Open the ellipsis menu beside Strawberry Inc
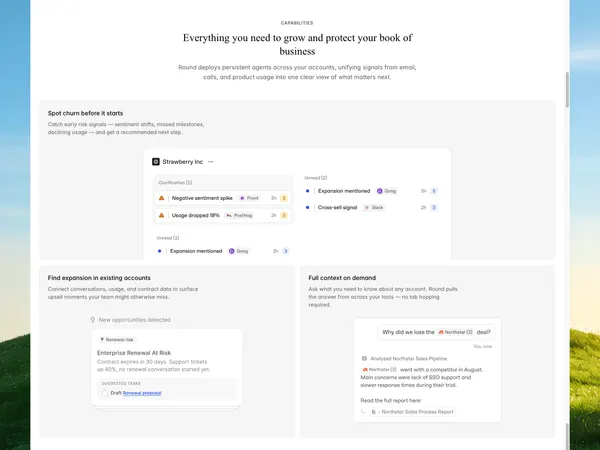 pos(210,162)
